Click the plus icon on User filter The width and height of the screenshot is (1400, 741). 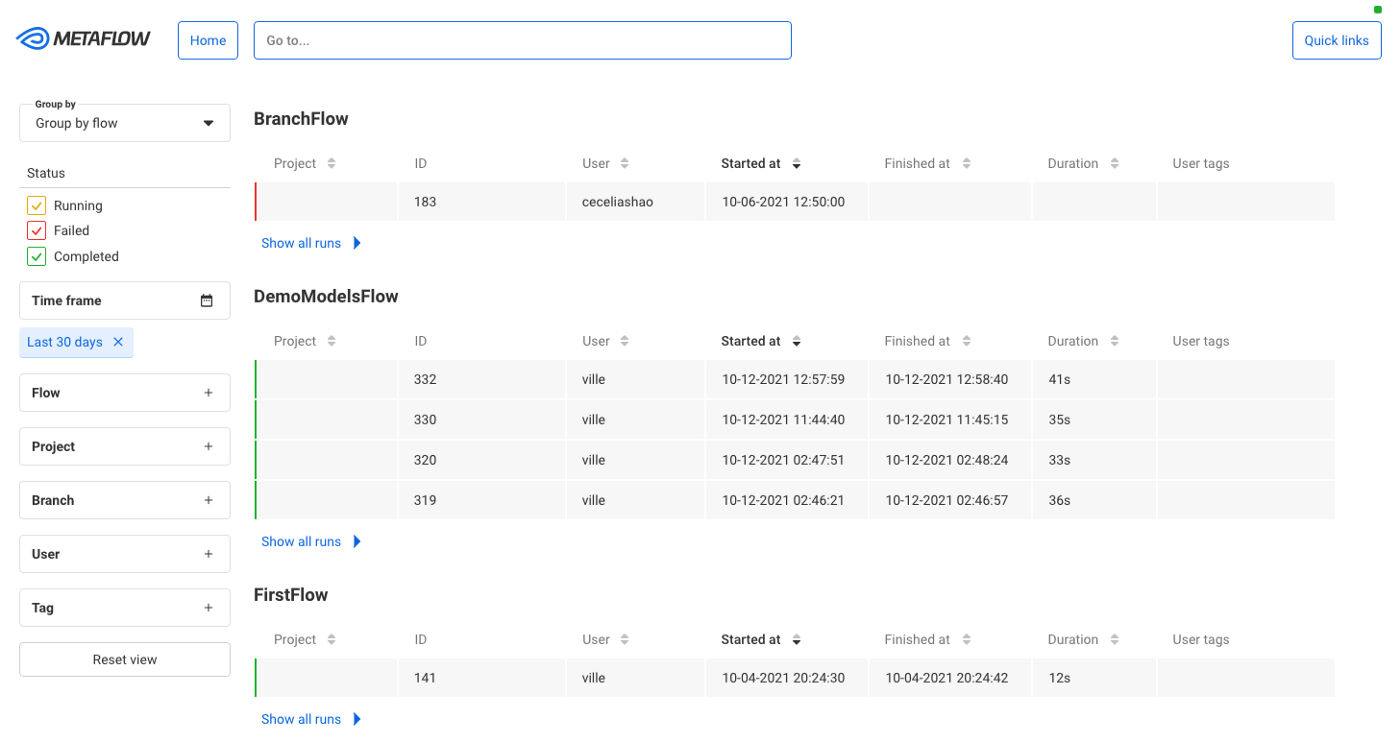[x=209, y=554]
